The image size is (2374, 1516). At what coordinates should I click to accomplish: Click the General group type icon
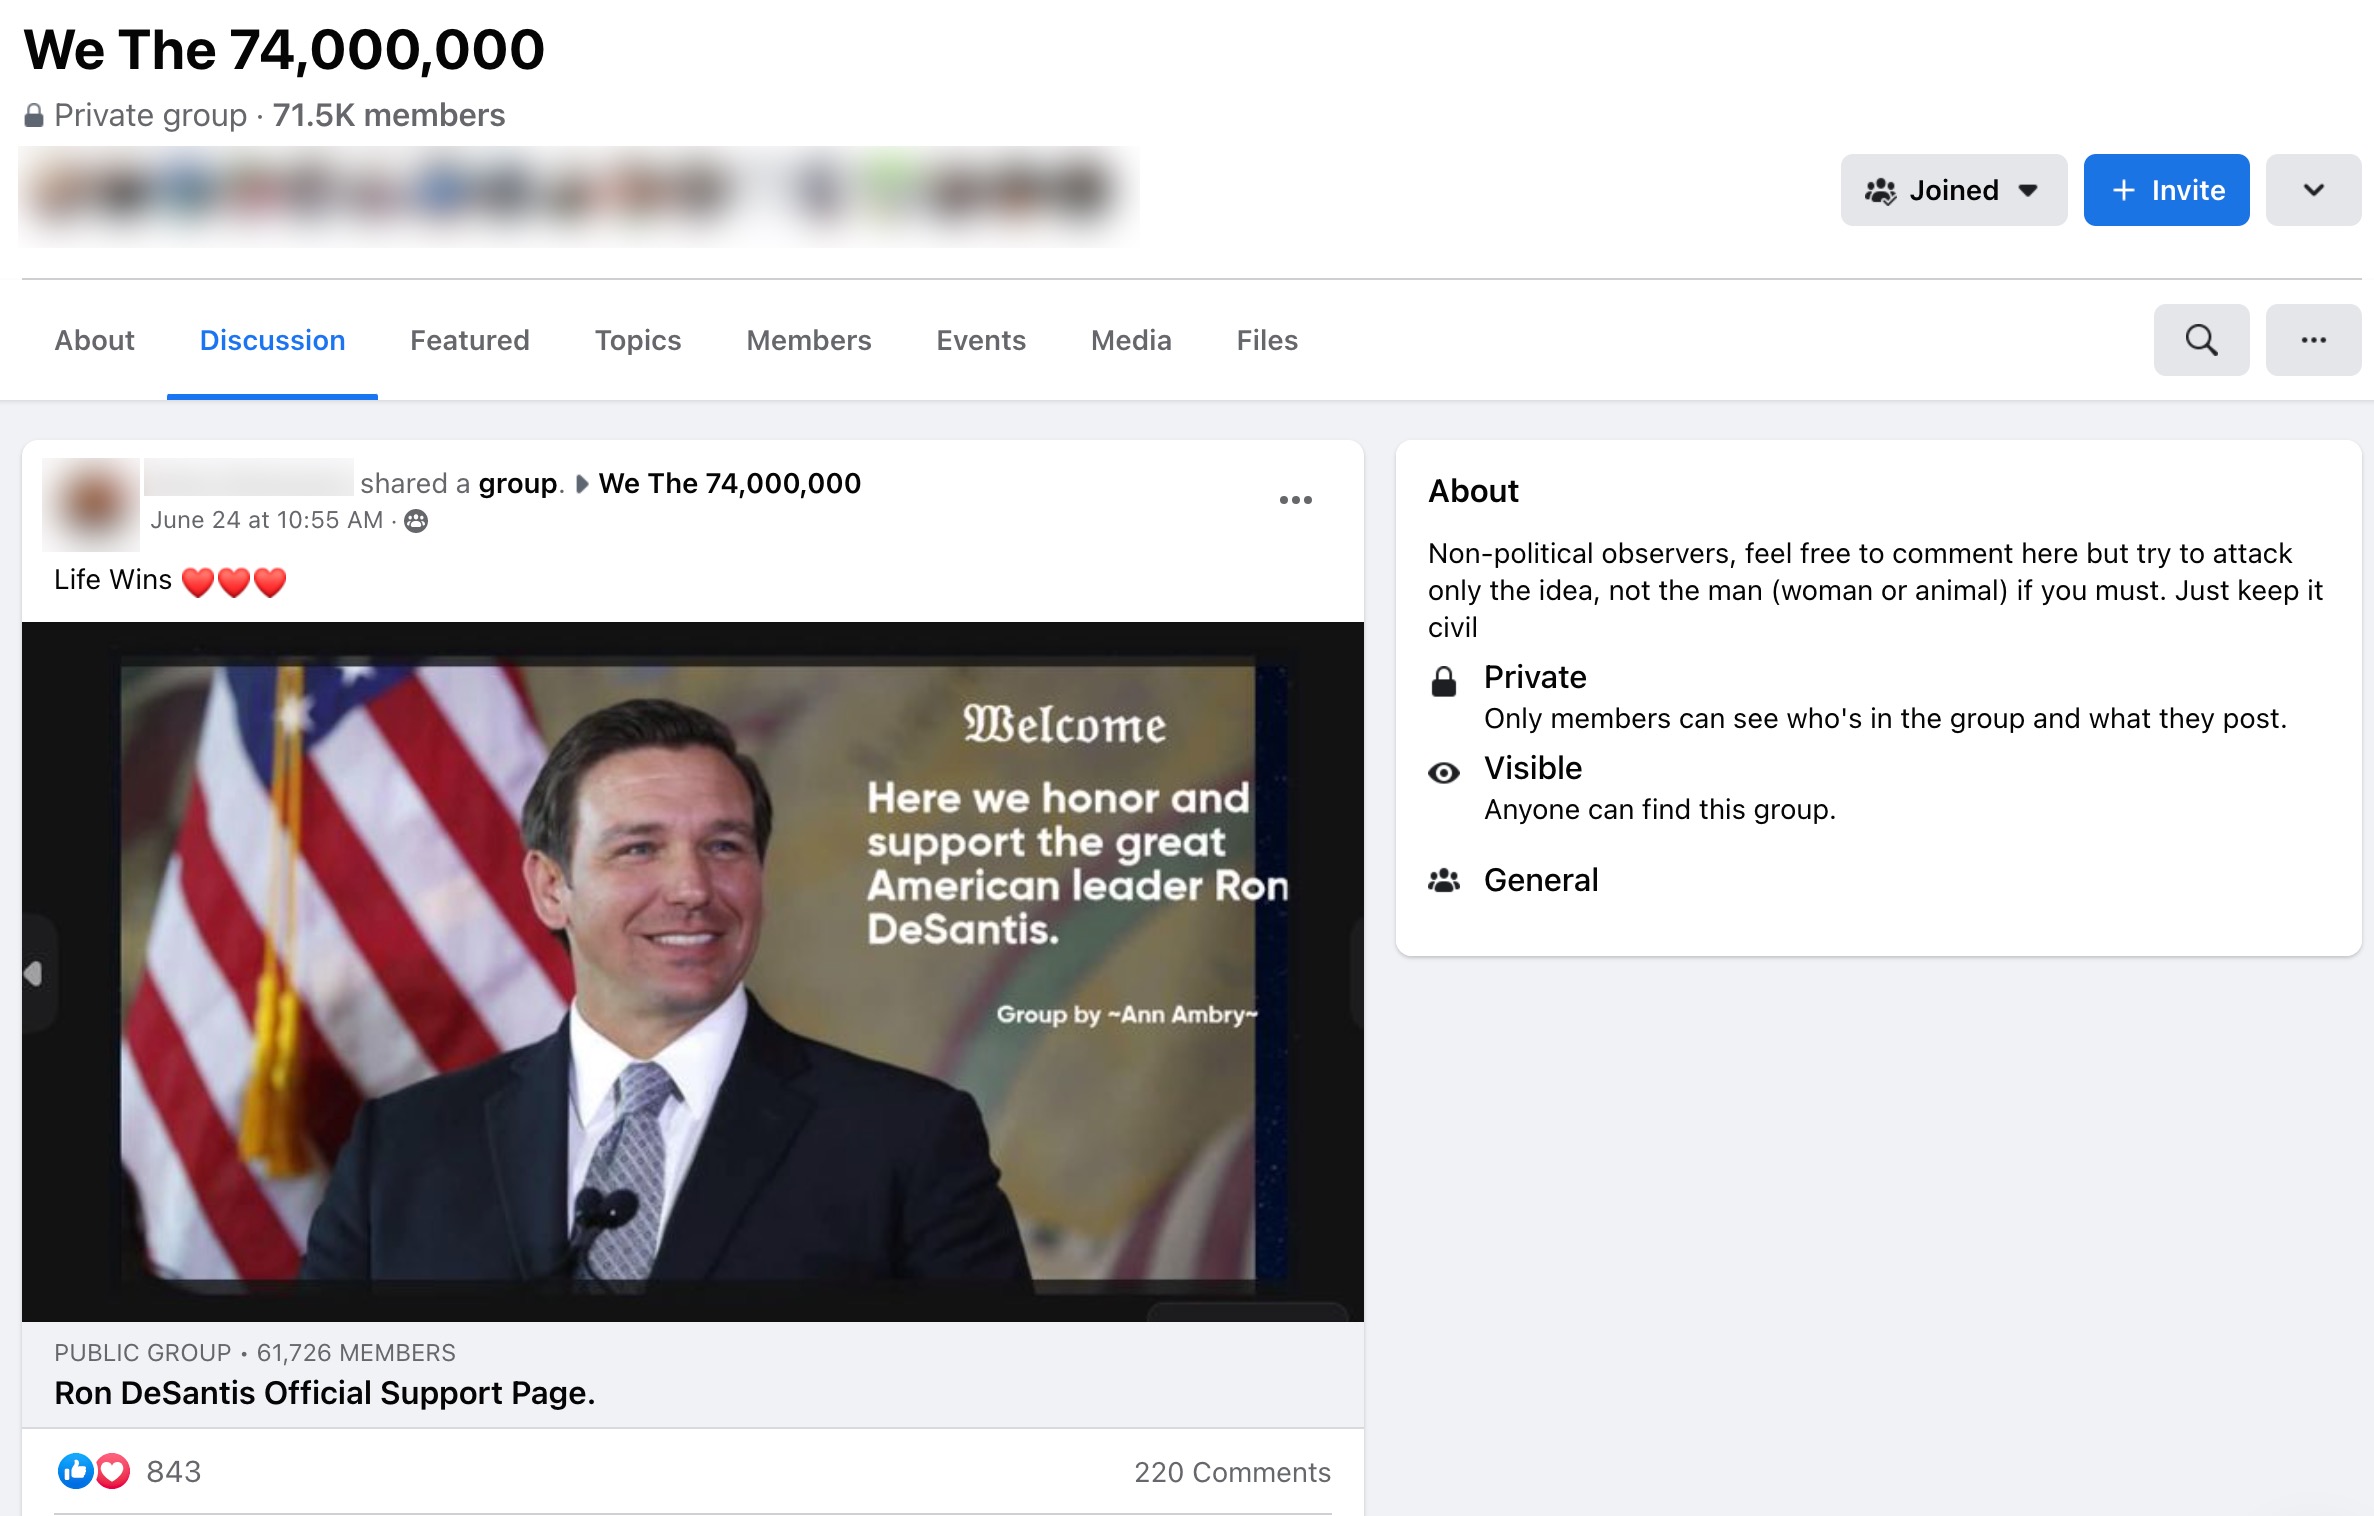coord(1444,881)
